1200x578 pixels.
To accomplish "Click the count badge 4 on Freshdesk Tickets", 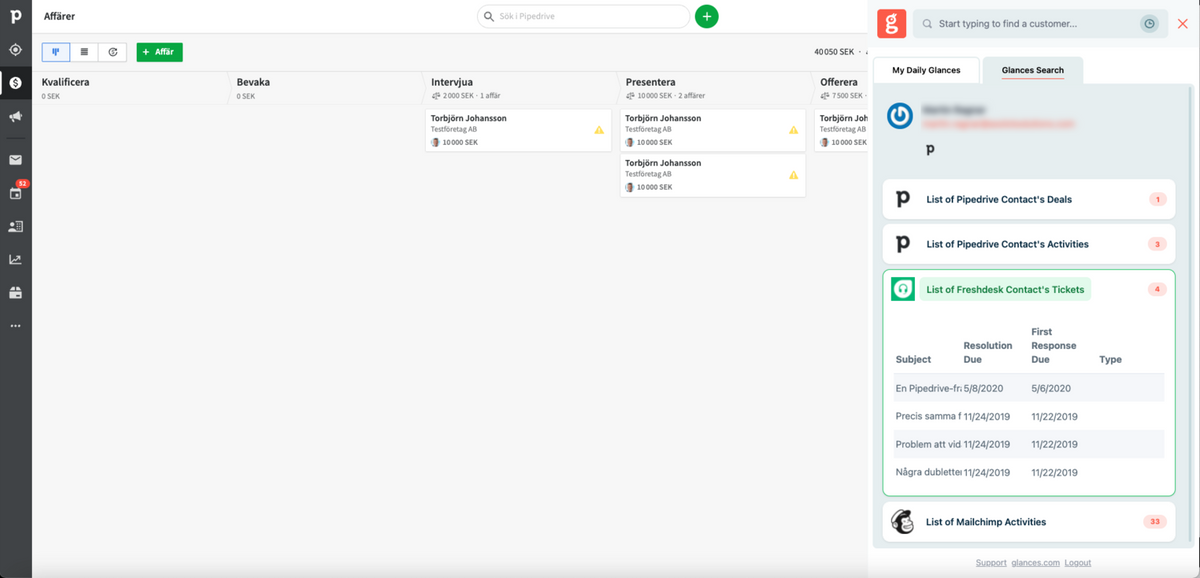I will click(x=1158, y=289).
